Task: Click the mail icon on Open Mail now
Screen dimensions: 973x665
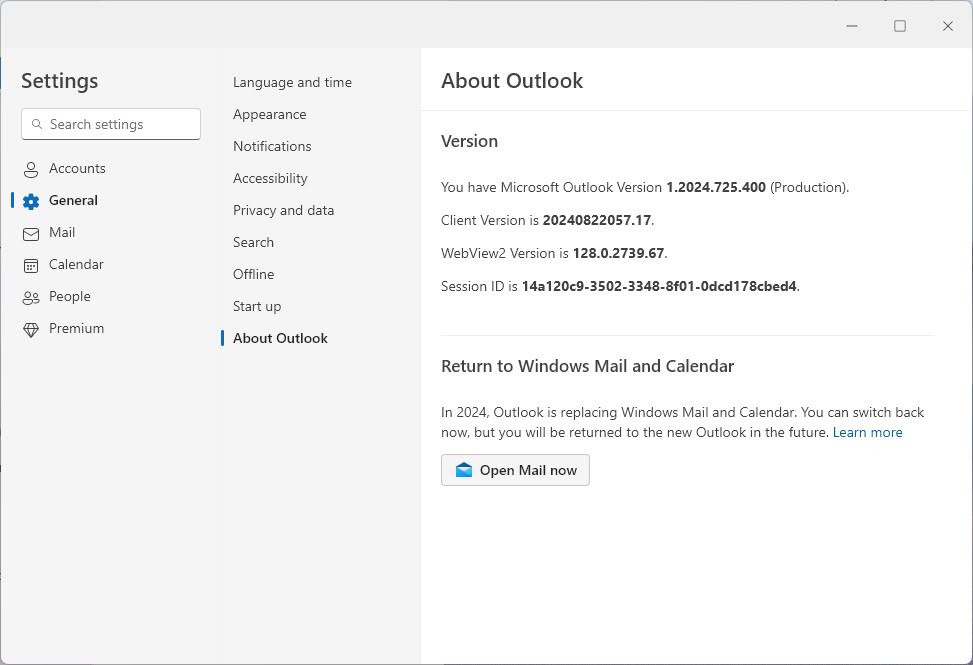Action: (464, 470)
